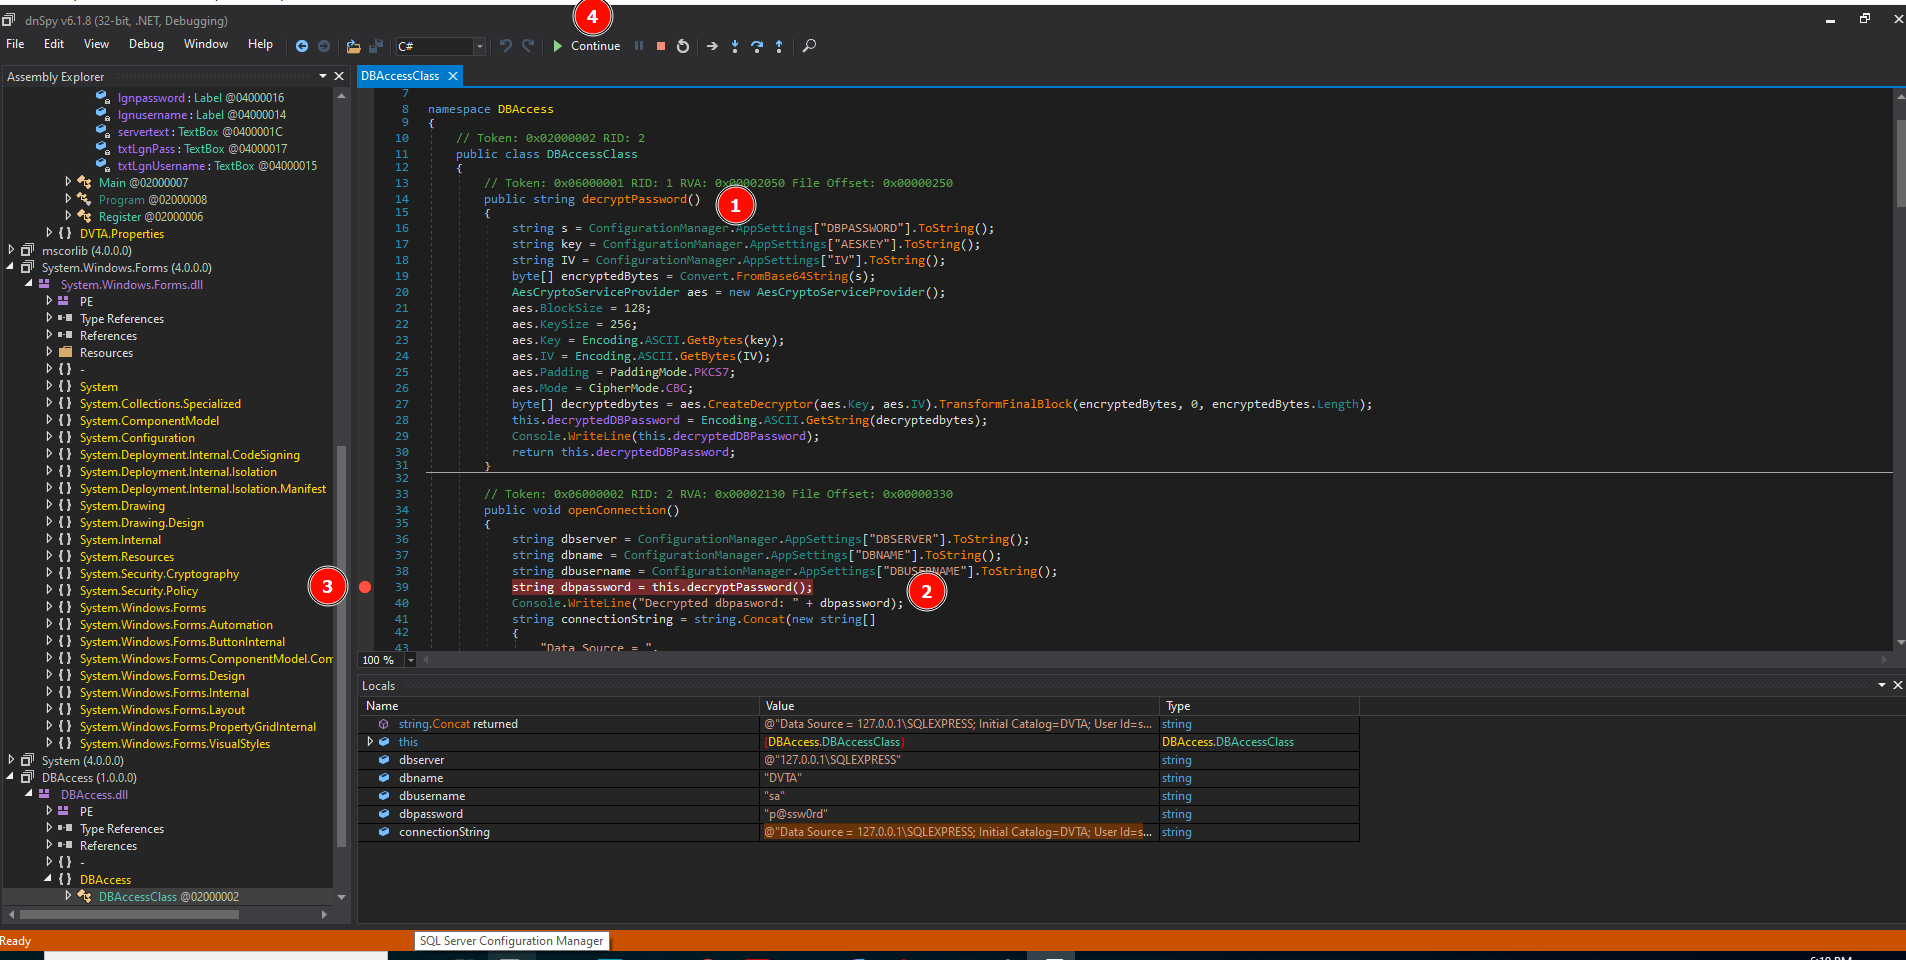Expand the 'this' variable in Locals
Viewport: 1906px width, 960px height.
pyautogui.click(x=370, y=742)
